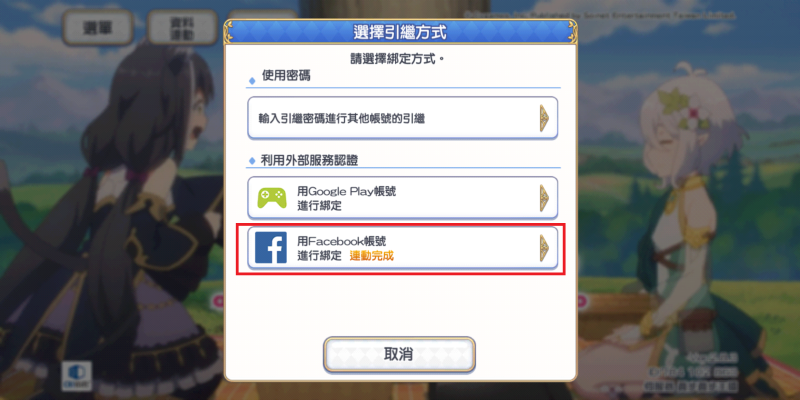Click the orange 連動完成 status label
This screenshot has height=400, width=800.
click(x=371, y=256)
